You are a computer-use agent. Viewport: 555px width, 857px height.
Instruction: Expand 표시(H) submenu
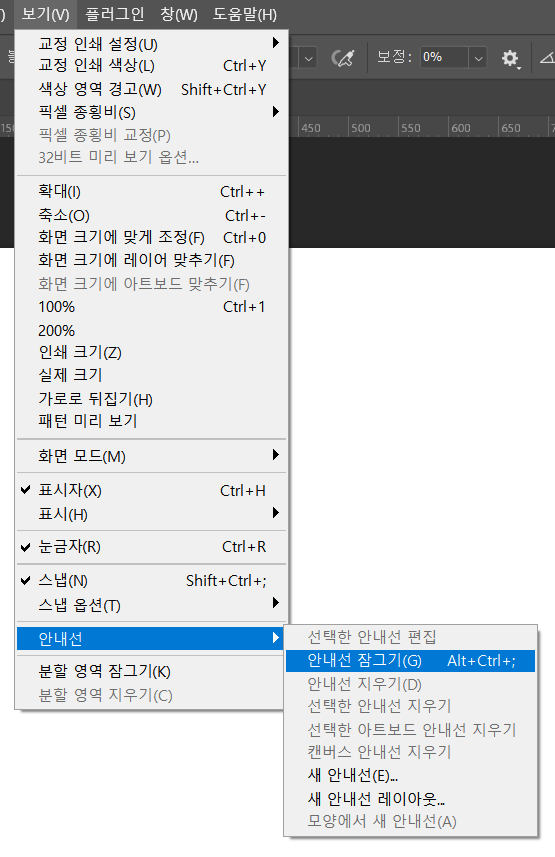point(152,514)
